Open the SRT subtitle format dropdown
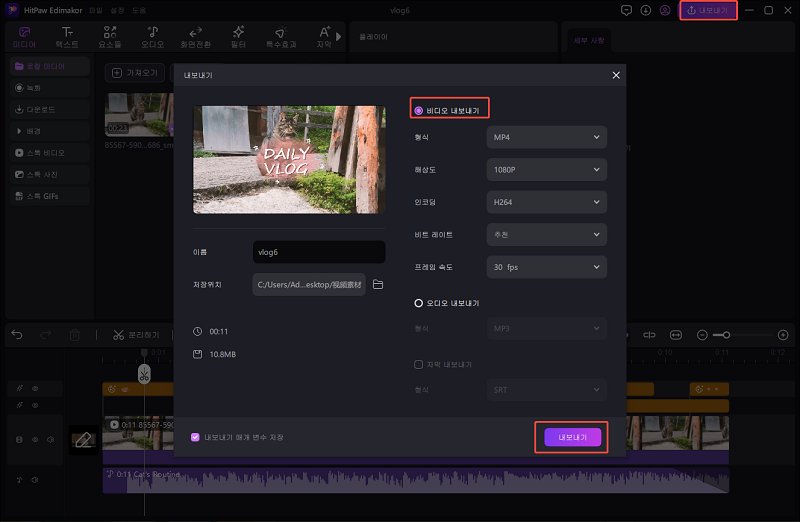 [546, 390]
